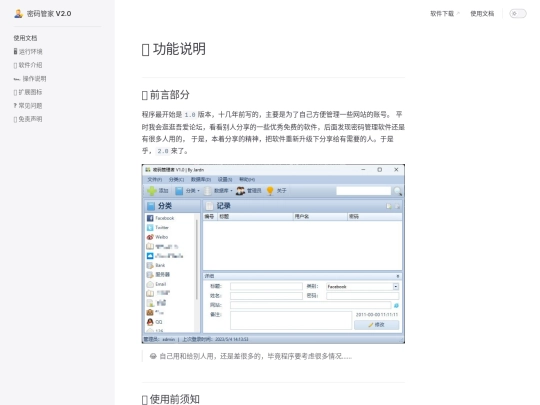Select Email in the category list
The image size is (540, 405).
(156, 284)
